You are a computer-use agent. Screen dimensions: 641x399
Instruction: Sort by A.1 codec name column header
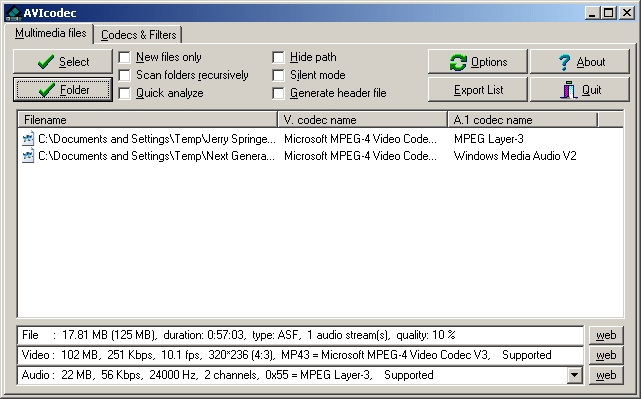pyautogui.click(x=522, y=120)
